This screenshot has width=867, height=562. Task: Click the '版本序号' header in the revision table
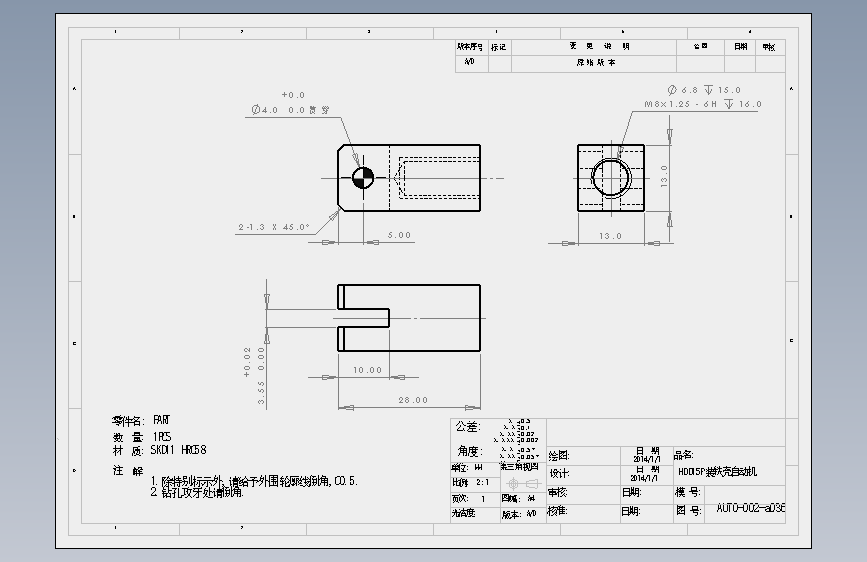point(470,47)
